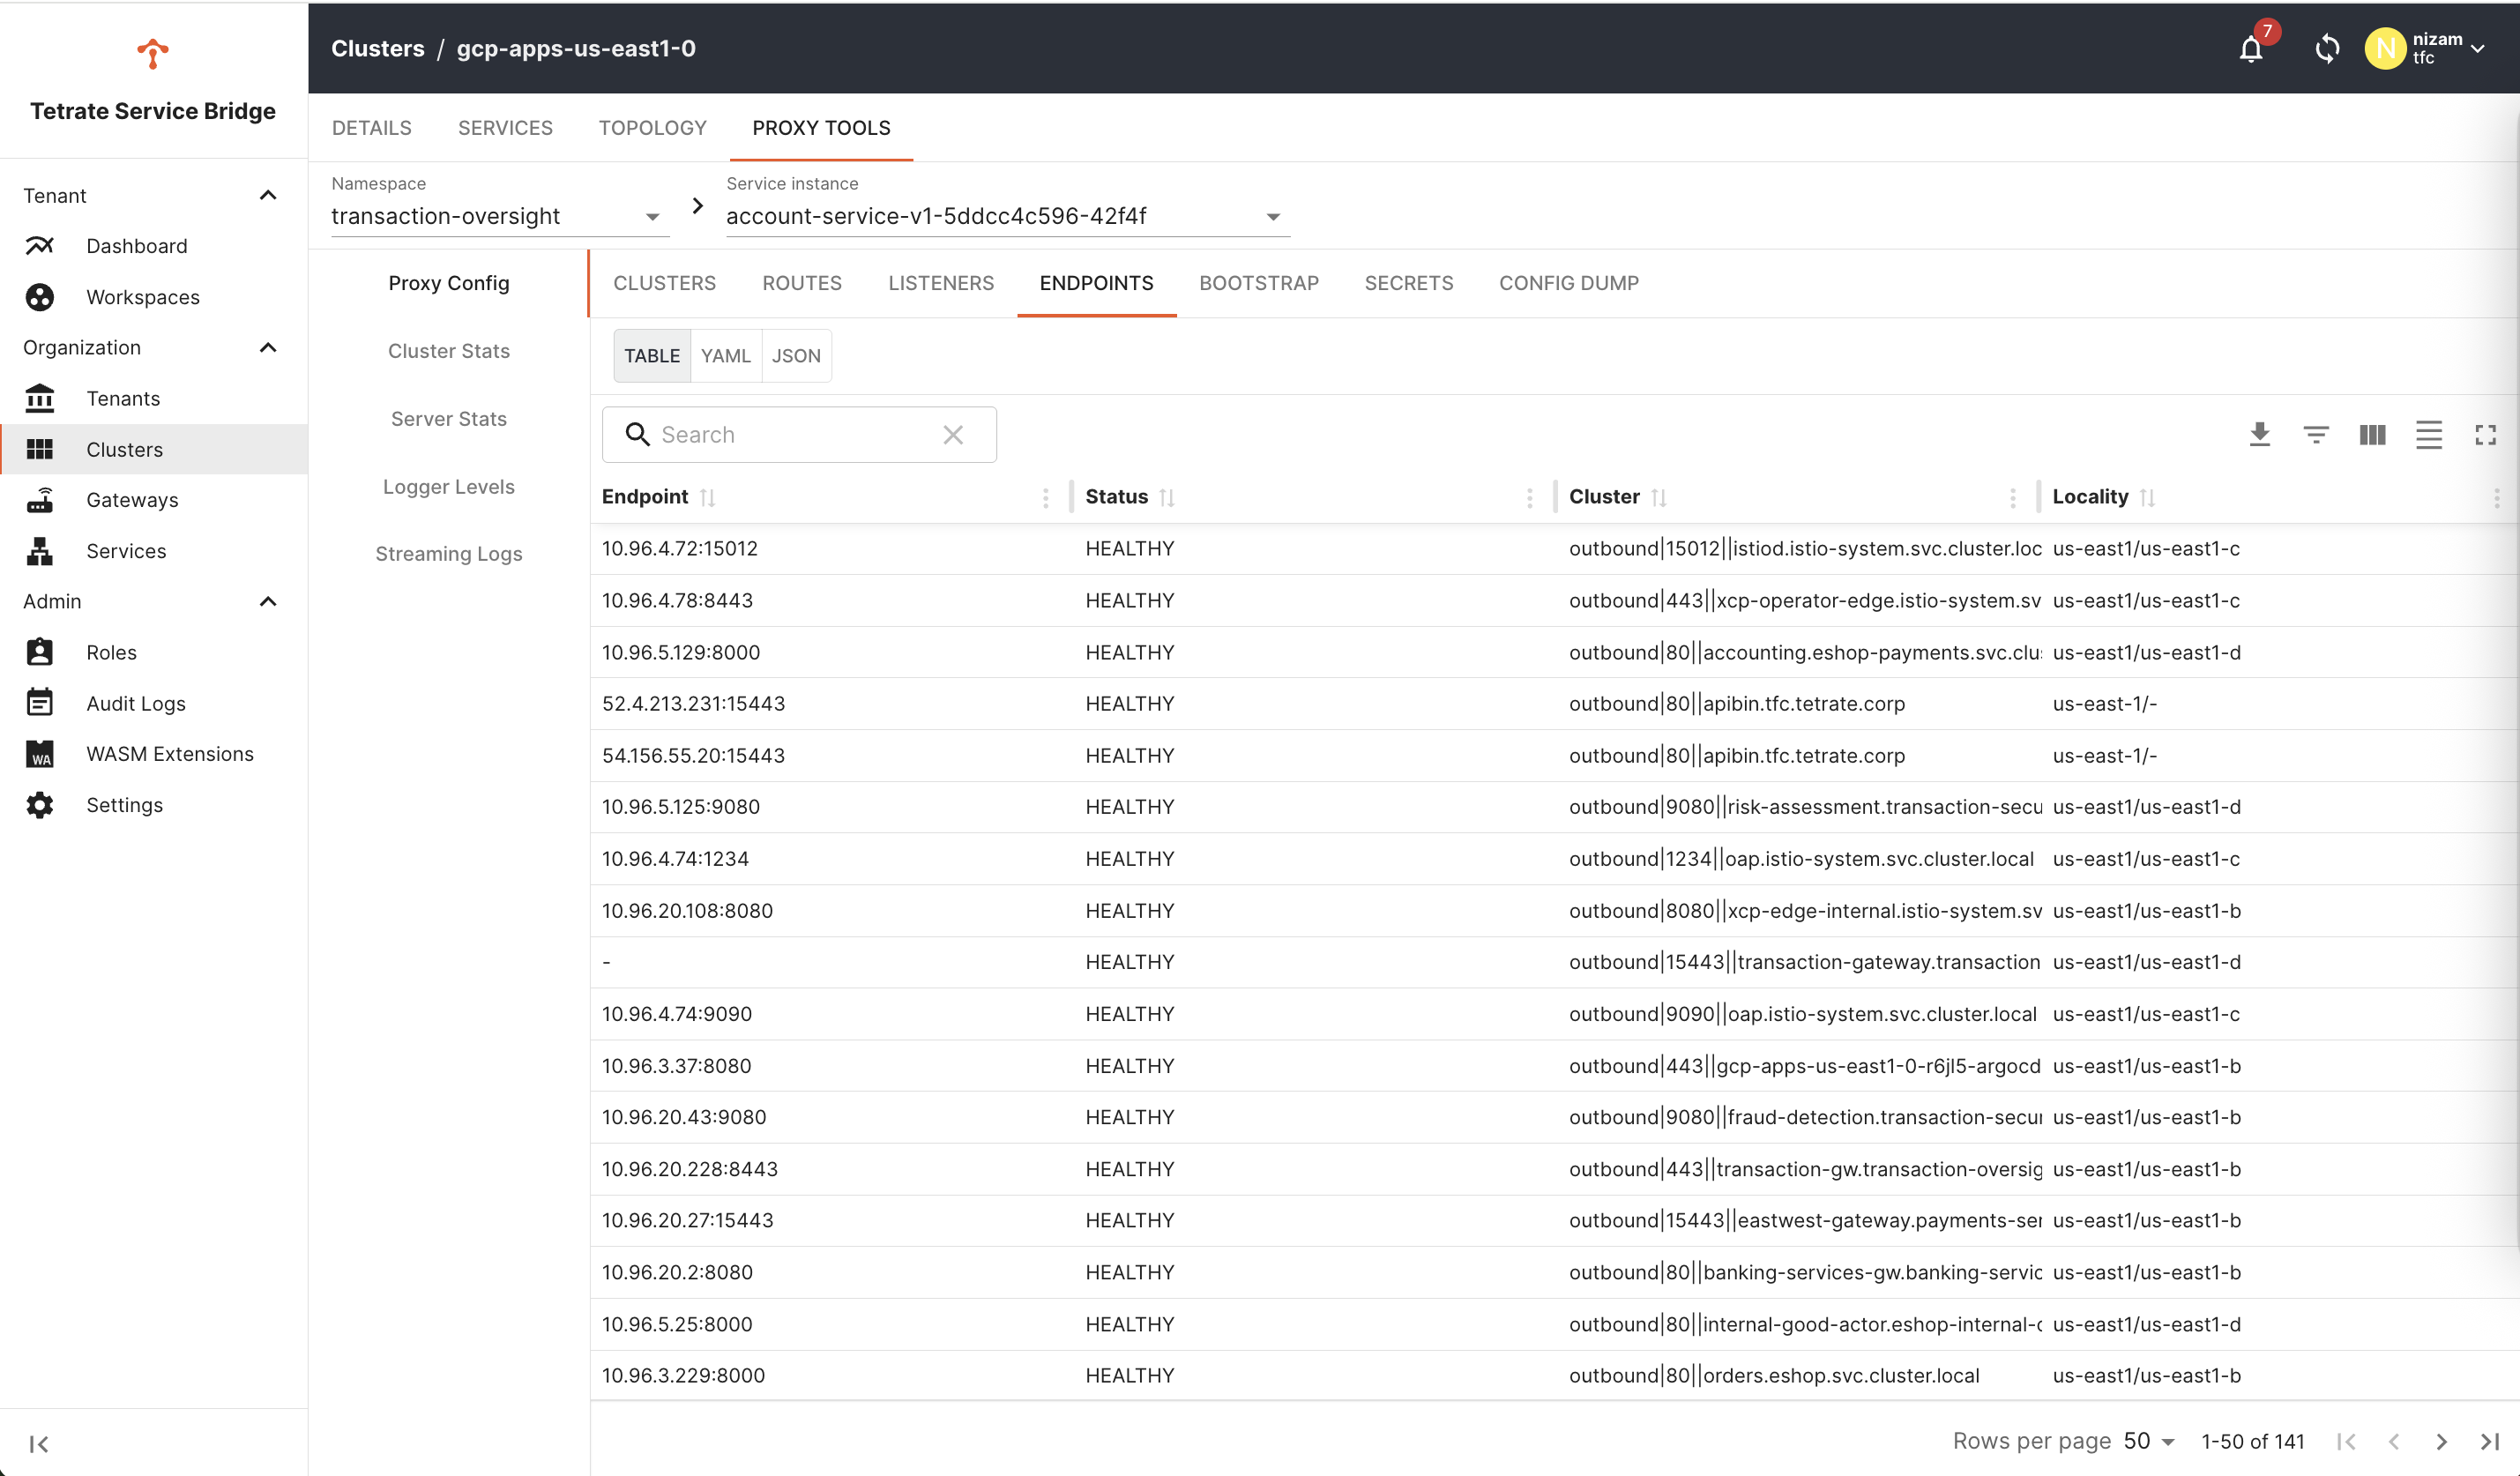Open the TOPOLOGY tab
The height and width of the screenshot is (1476, 2520).
tap(652, 128)
